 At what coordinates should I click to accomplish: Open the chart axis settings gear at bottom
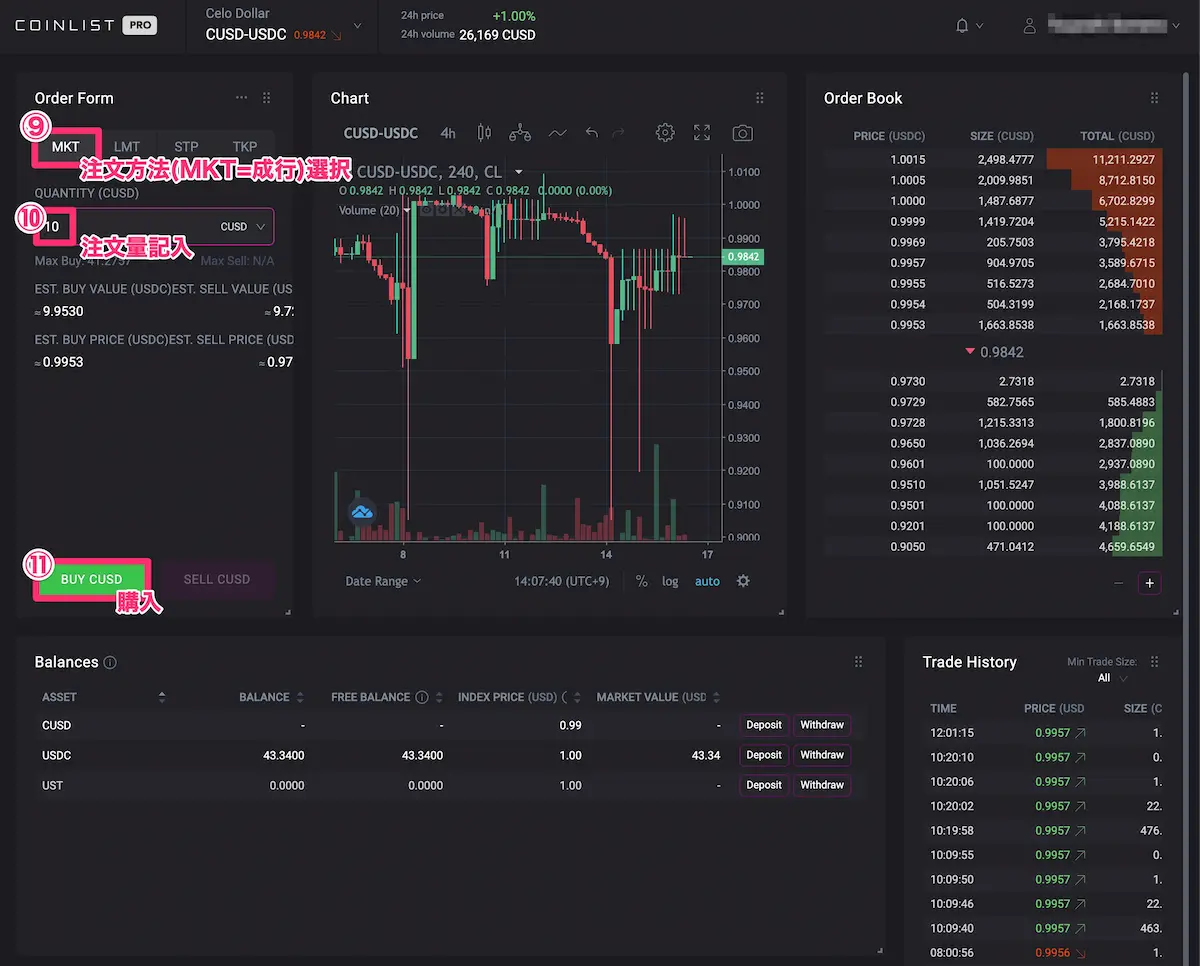pos(743,581)
